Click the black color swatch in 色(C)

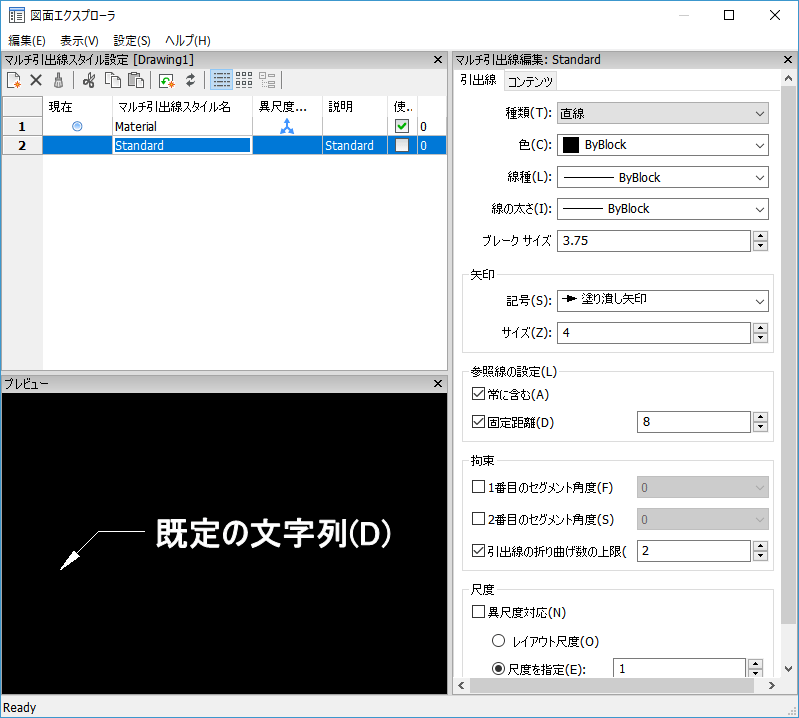pos(571,145)
